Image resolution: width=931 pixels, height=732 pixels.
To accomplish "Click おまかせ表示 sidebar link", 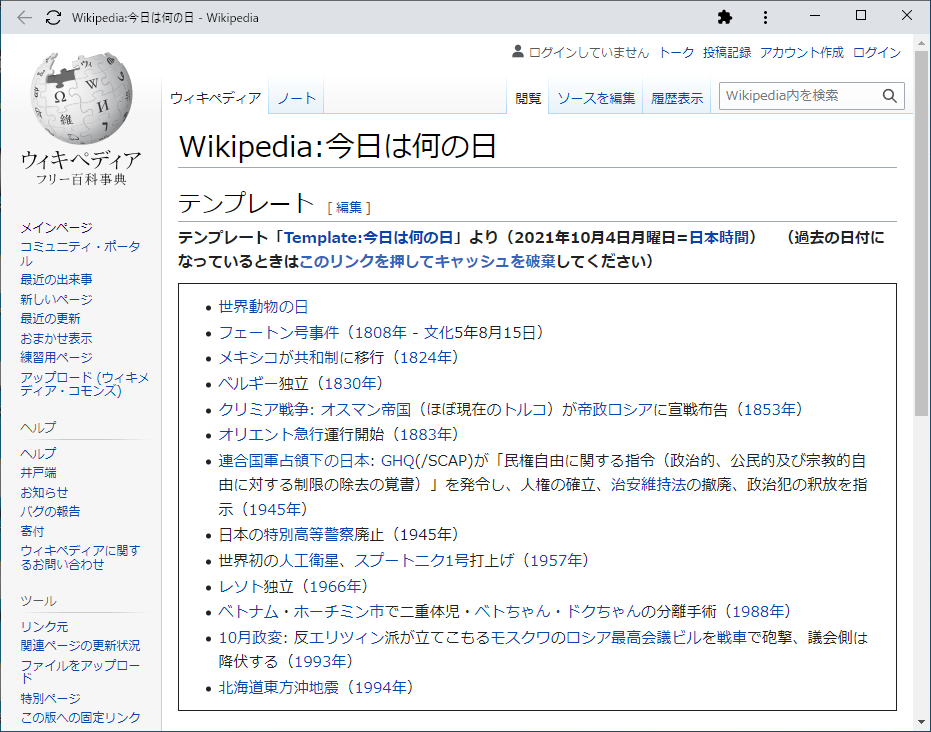I will [56, 338].
